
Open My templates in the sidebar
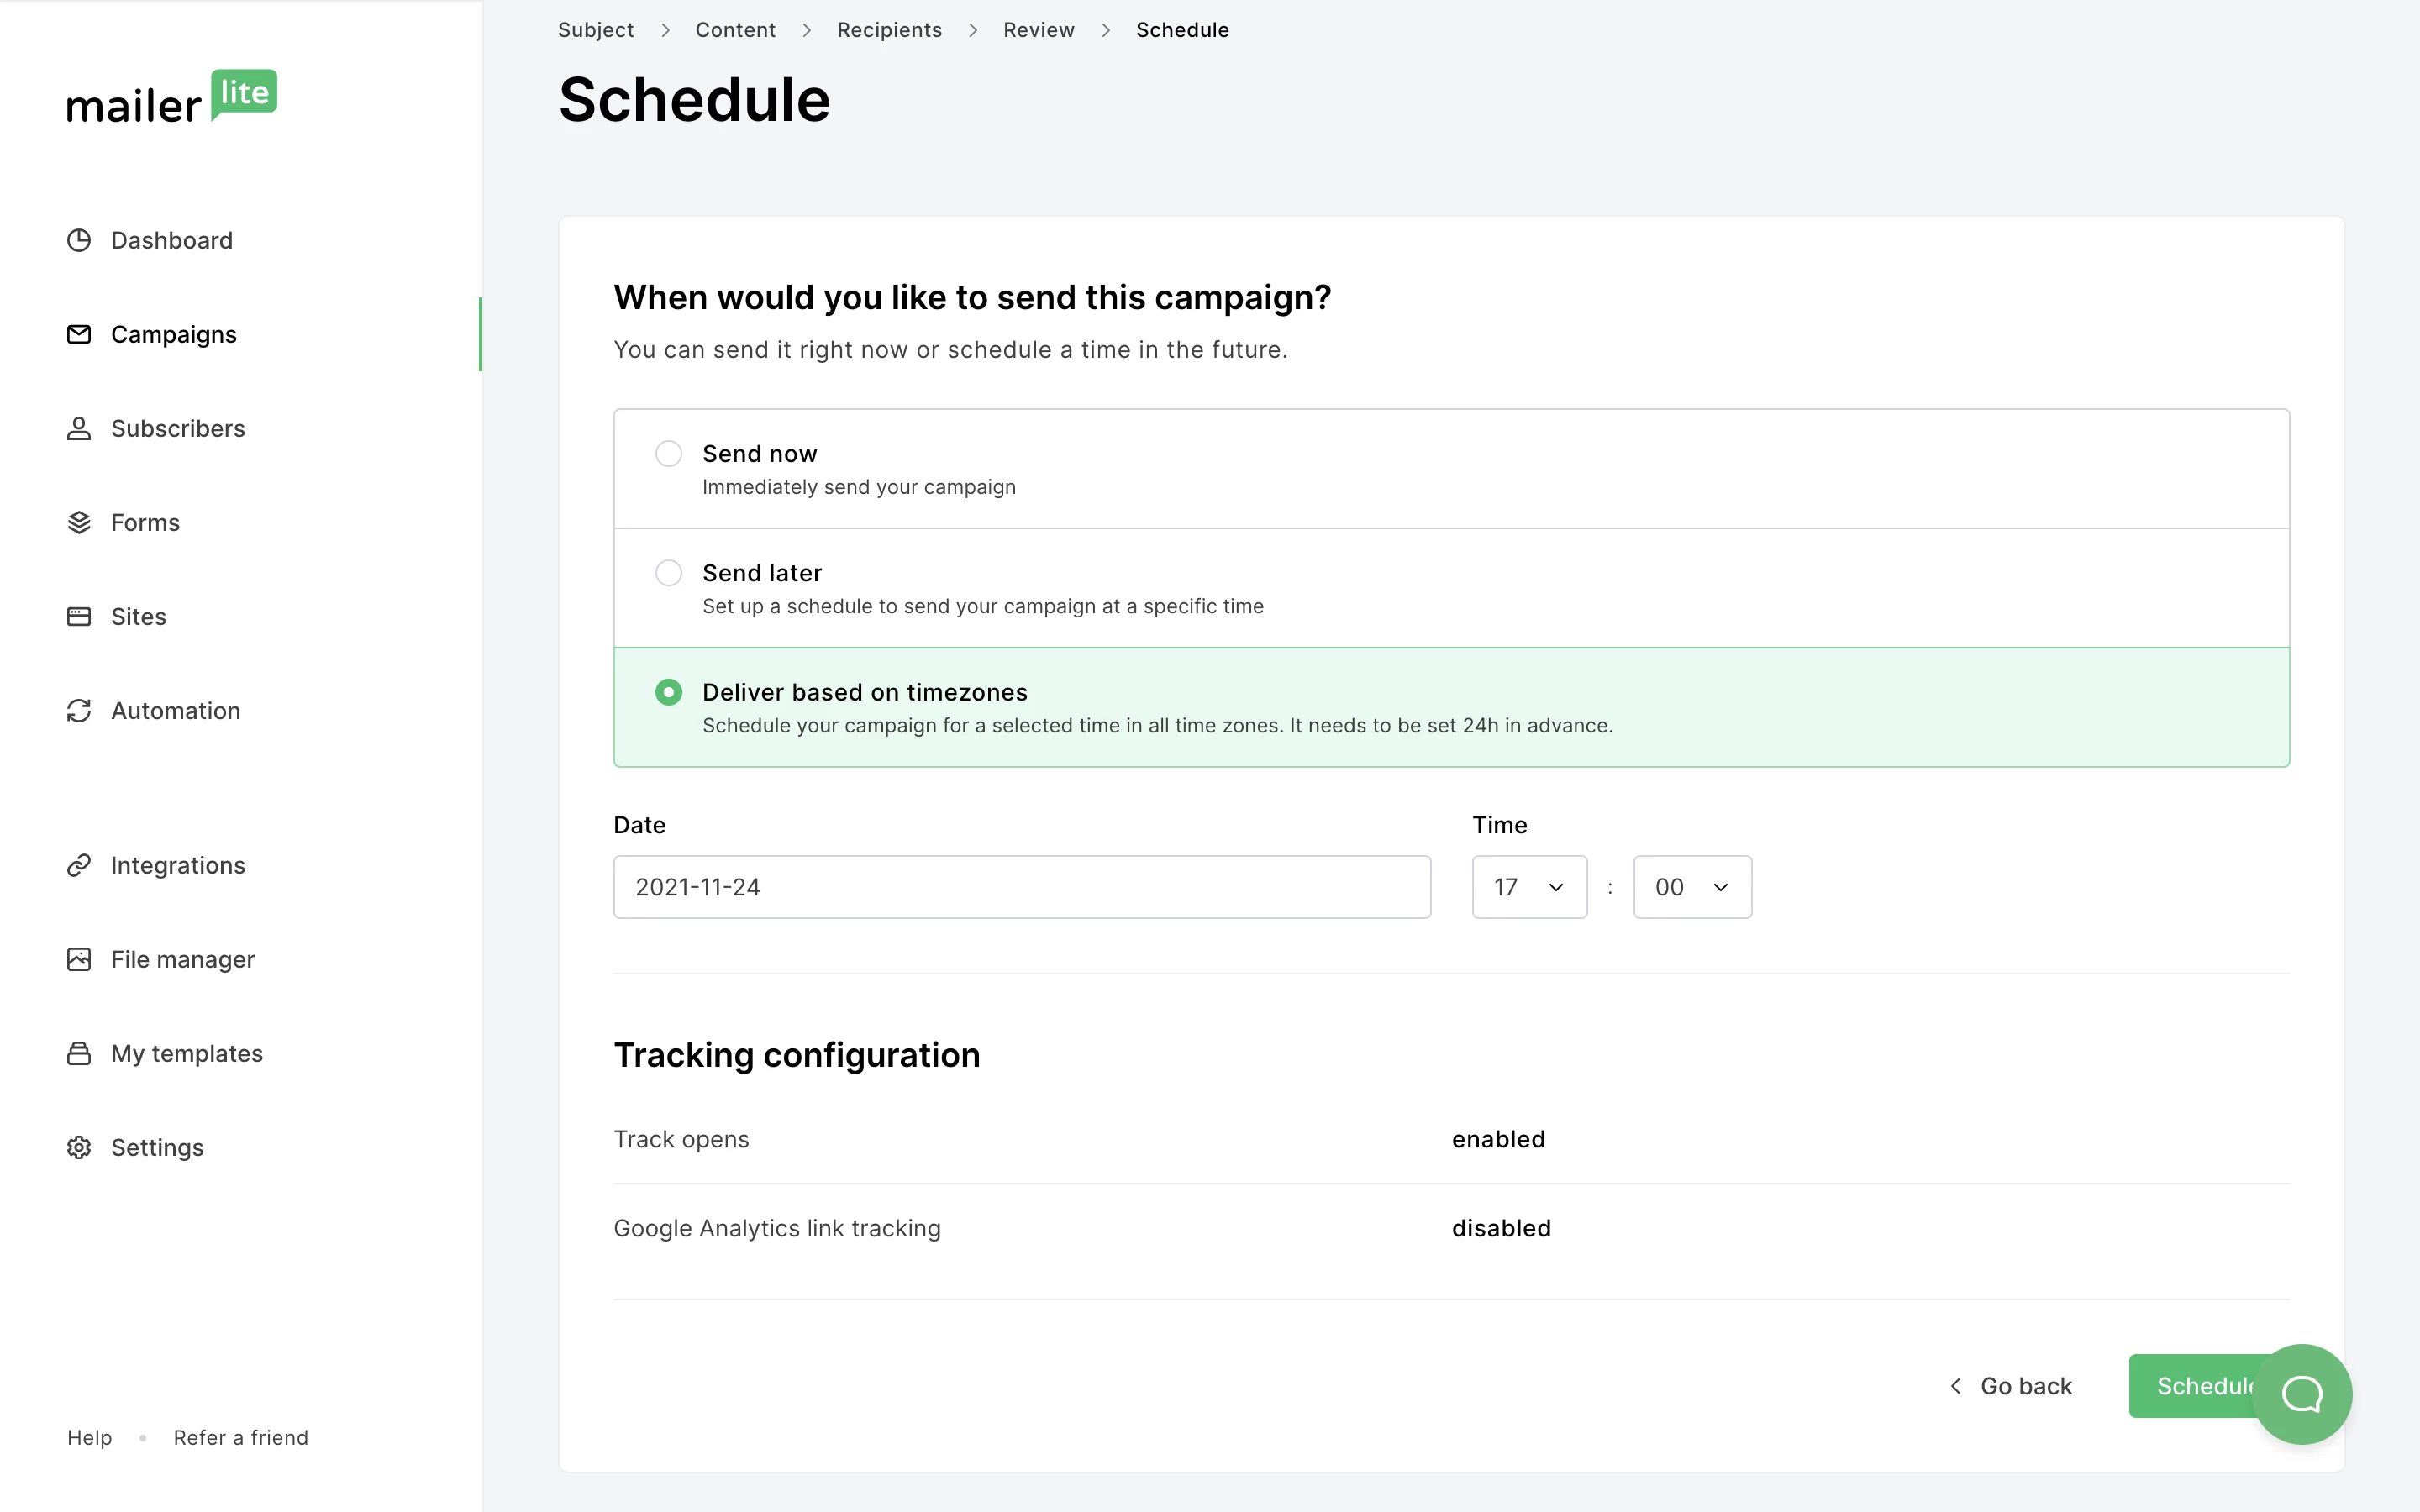click(x=186, y=1053)
